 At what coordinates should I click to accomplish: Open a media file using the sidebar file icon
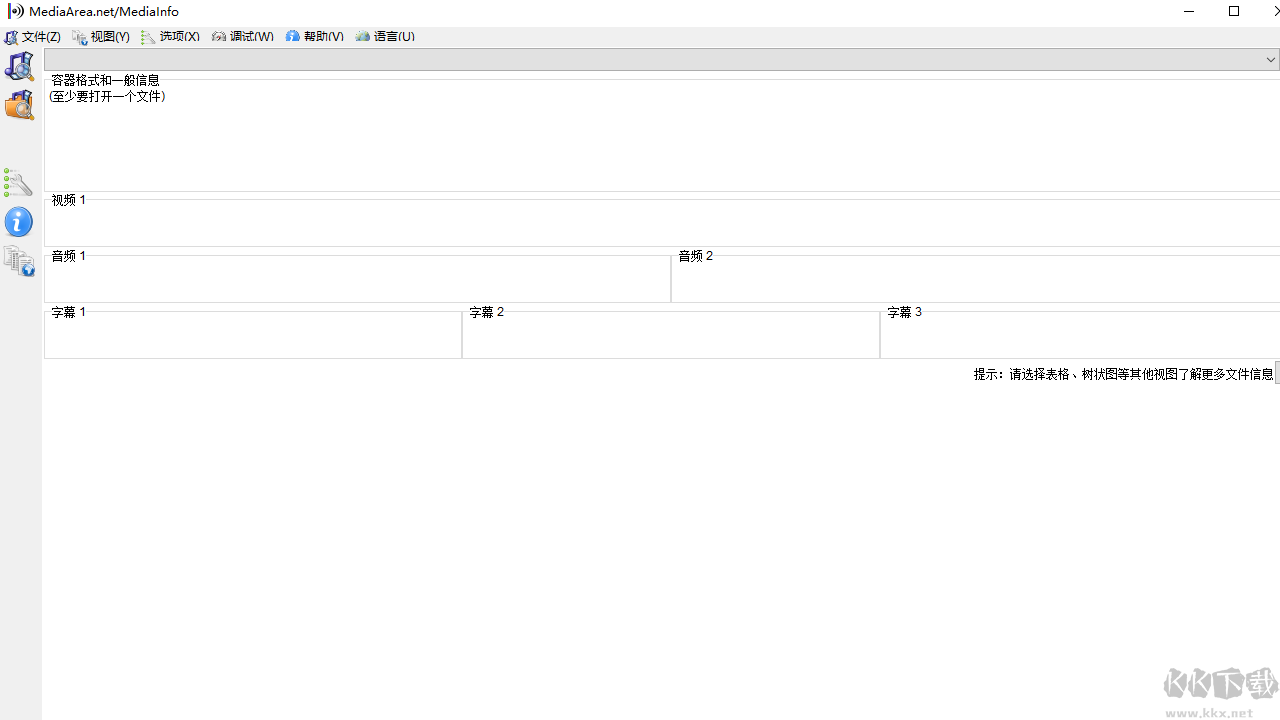click(x=19, y=66)
